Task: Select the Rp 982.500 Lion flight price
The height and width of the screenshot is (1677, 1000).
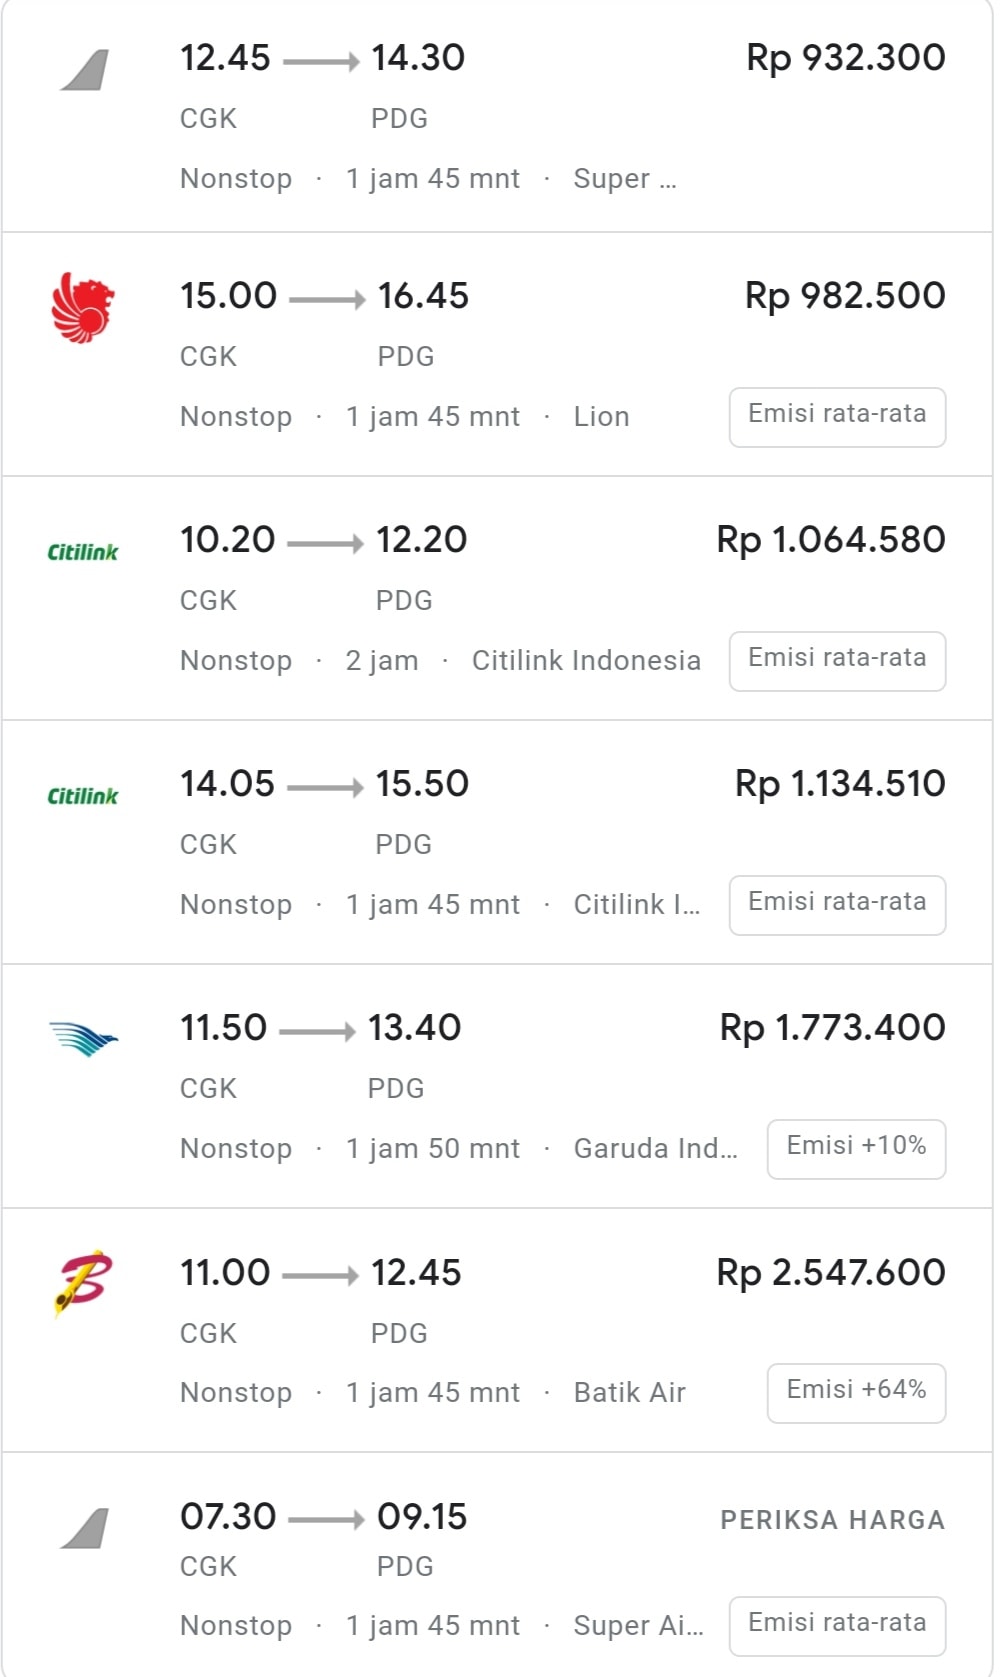Action: (845, 296)
